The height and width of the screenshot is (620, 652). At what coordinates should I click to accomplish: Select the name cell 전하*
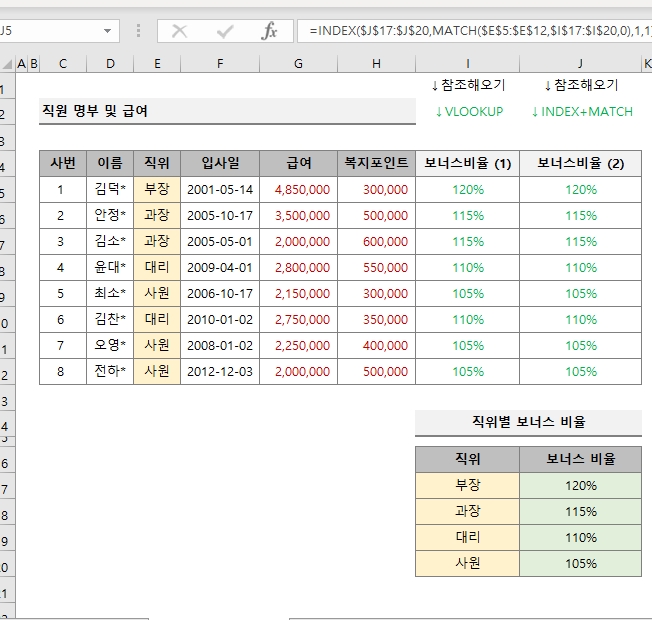[110, 371]
